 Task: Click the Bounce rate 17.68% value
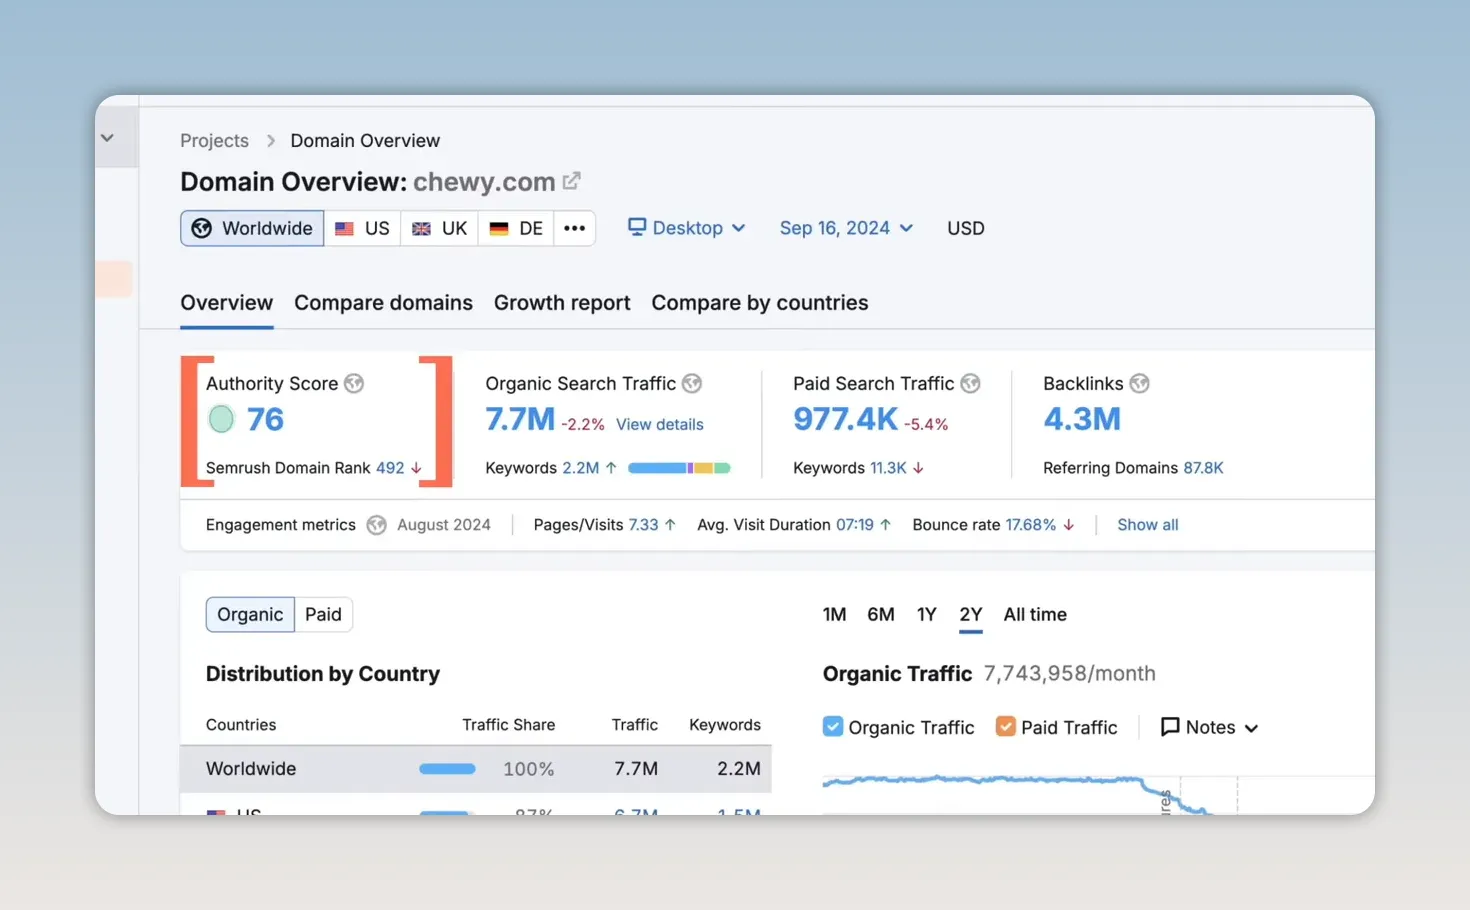click(x=1031, y=525)
